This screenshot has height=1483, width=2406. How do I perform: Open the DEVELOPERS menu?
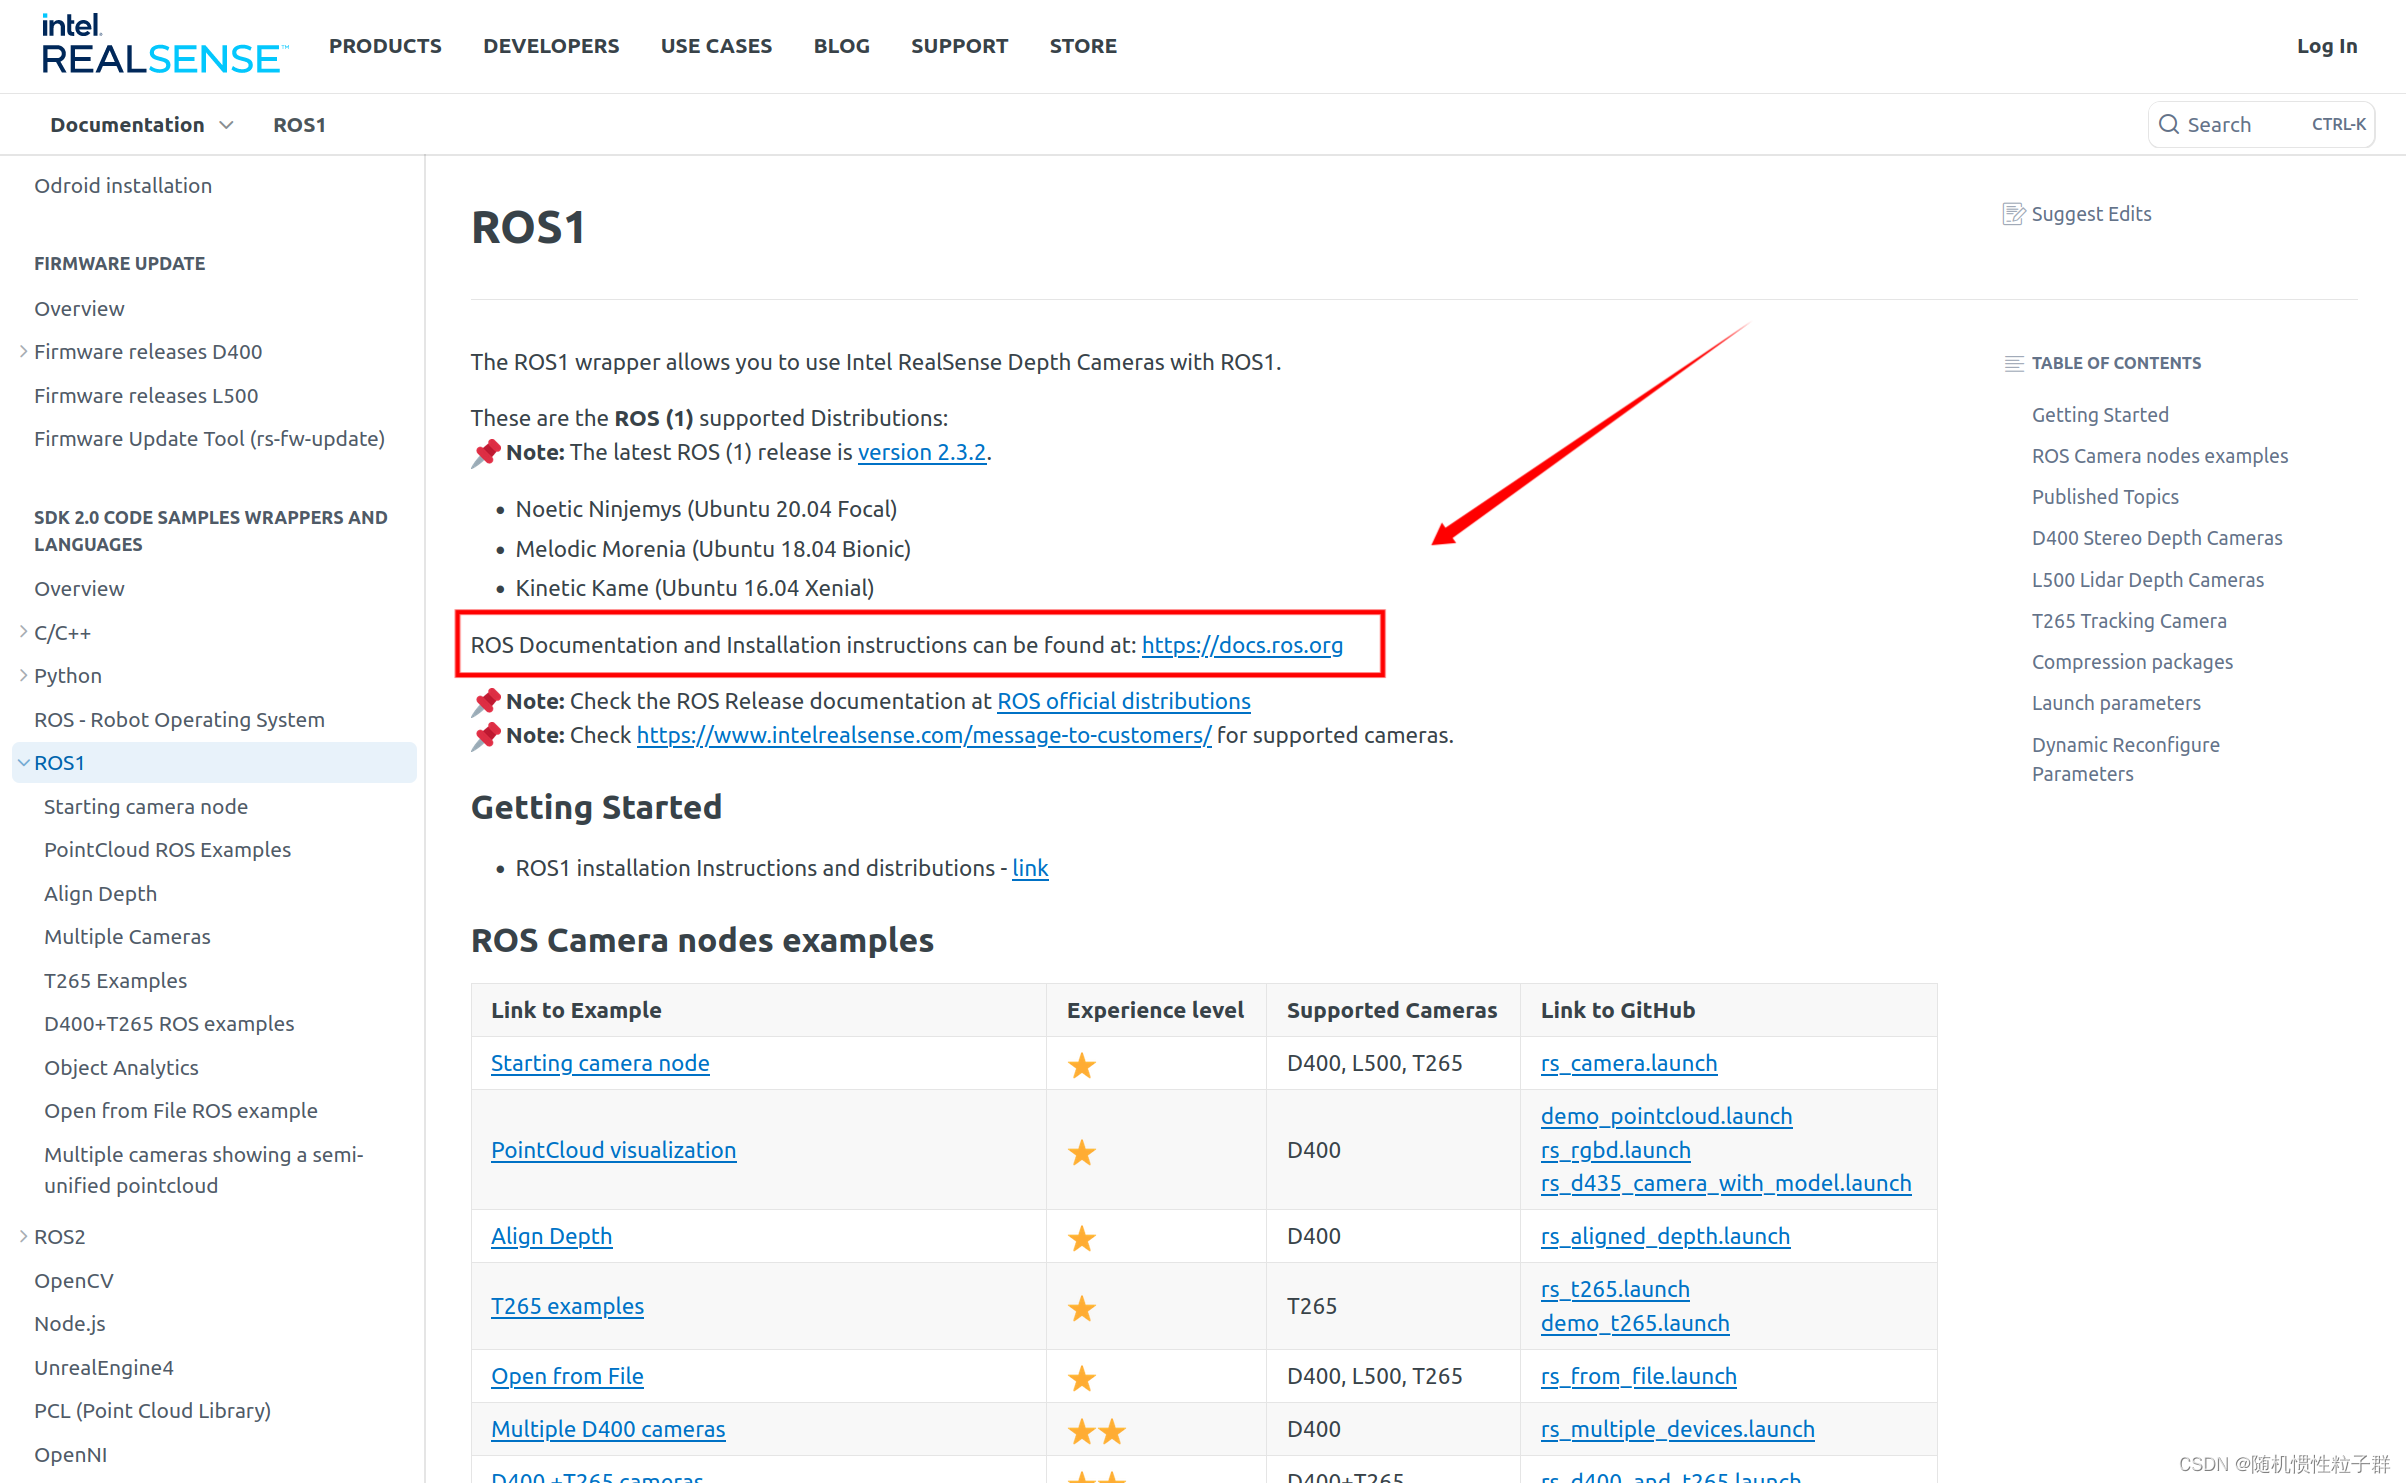click(x=551, y=46)
